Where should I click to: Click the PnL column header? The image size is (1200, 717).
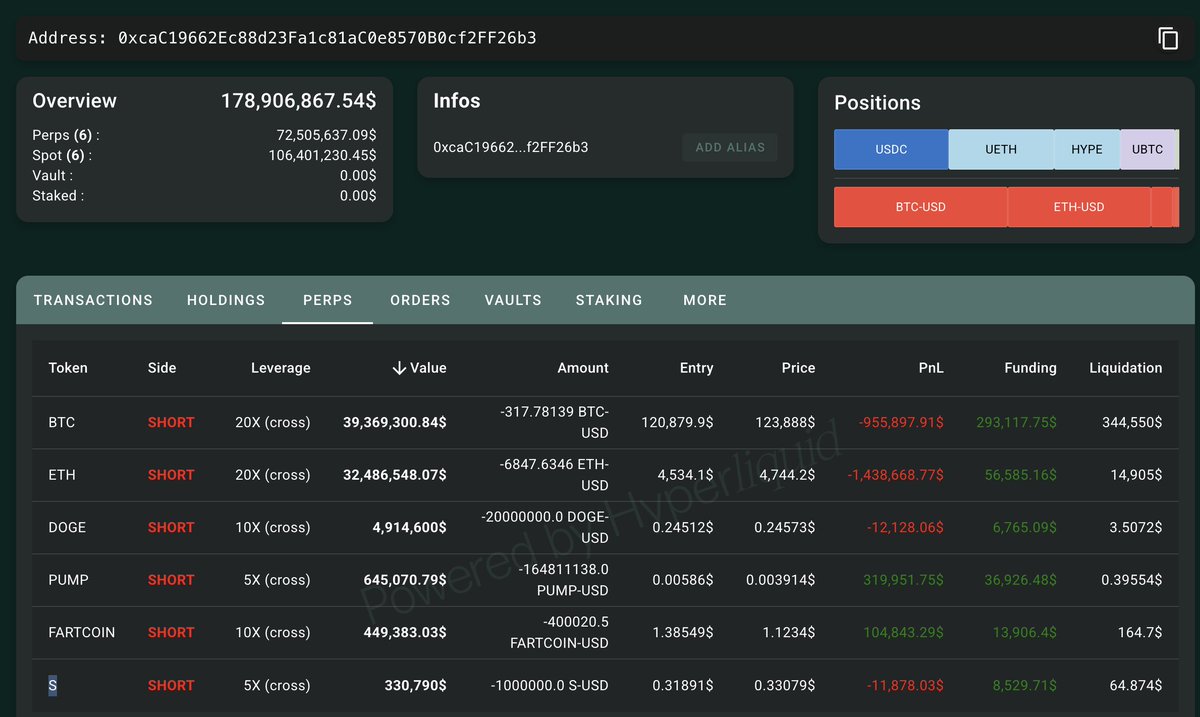(x=930, y=368)
